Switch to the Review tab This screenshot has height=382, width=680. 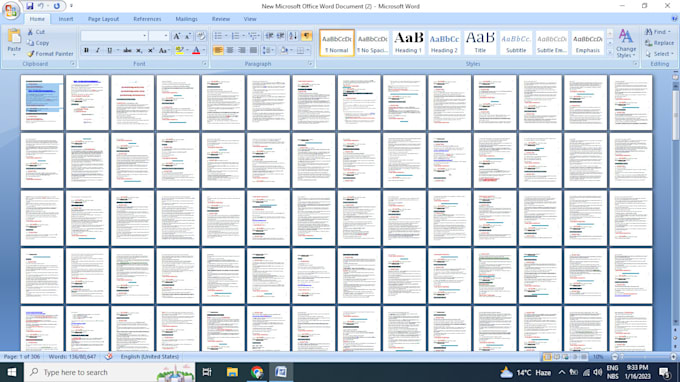click(x=221, y=19)
